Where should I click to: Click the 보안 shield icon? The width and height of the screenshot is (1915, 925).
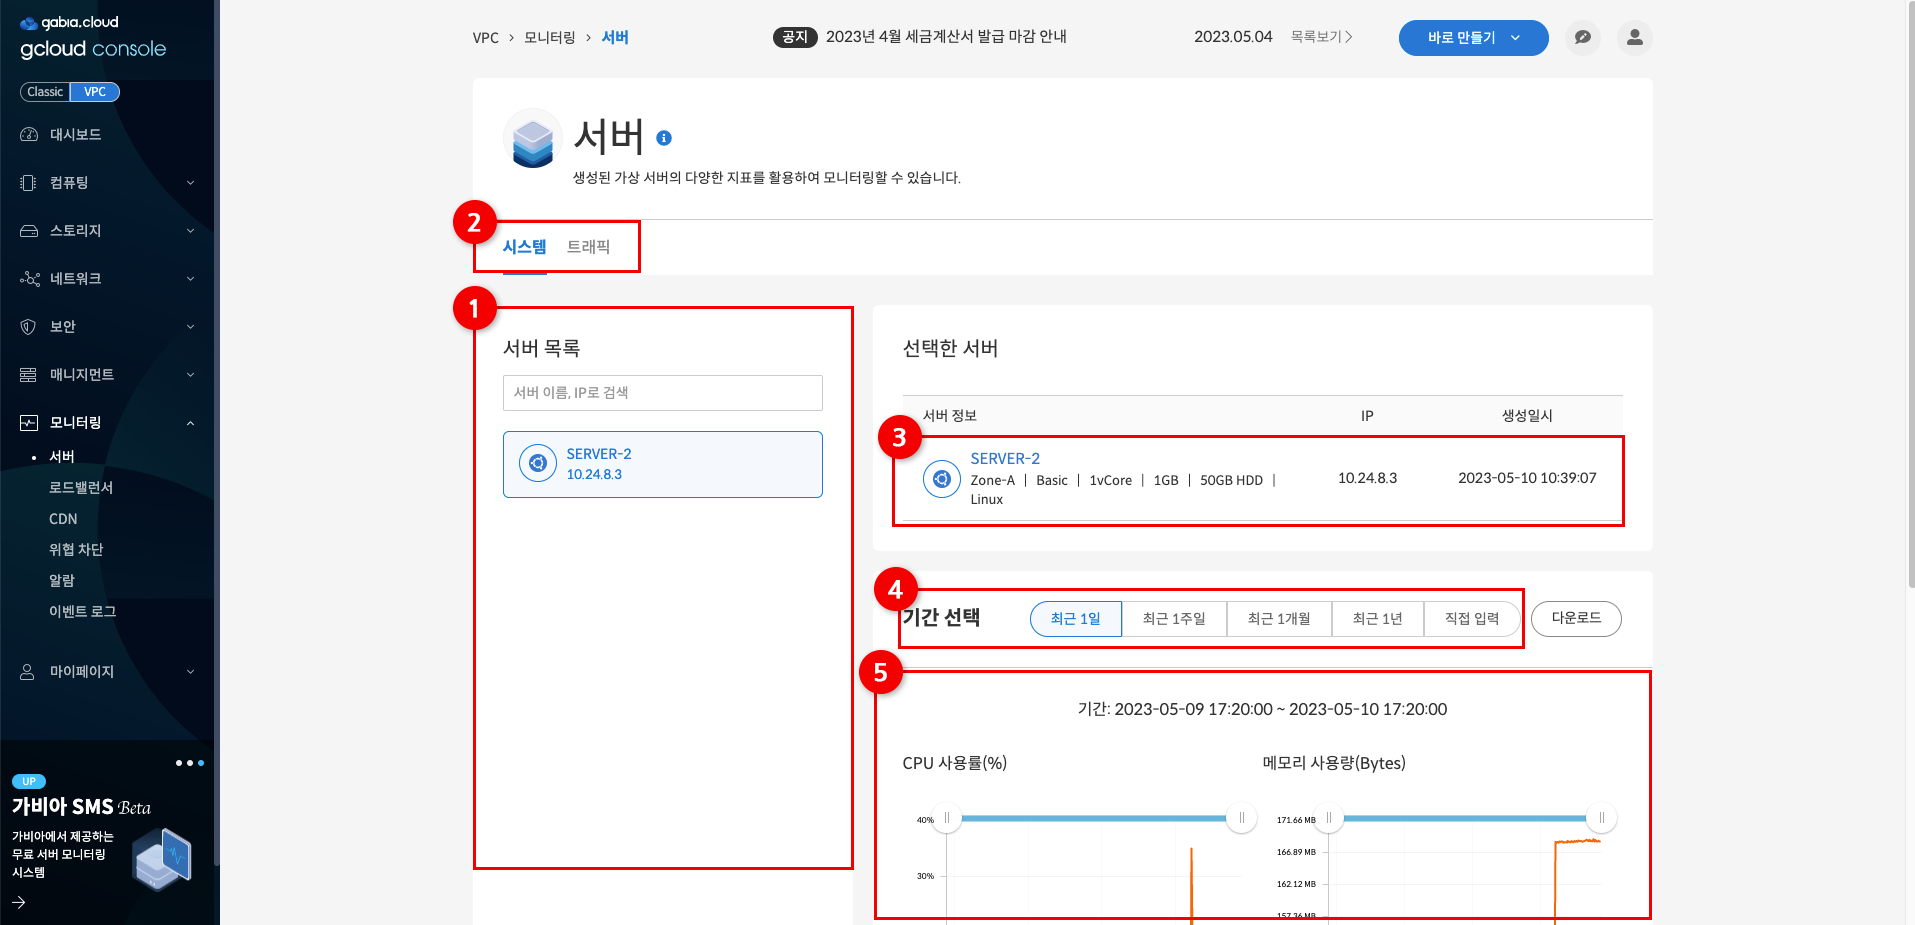(x=29, y=326)
